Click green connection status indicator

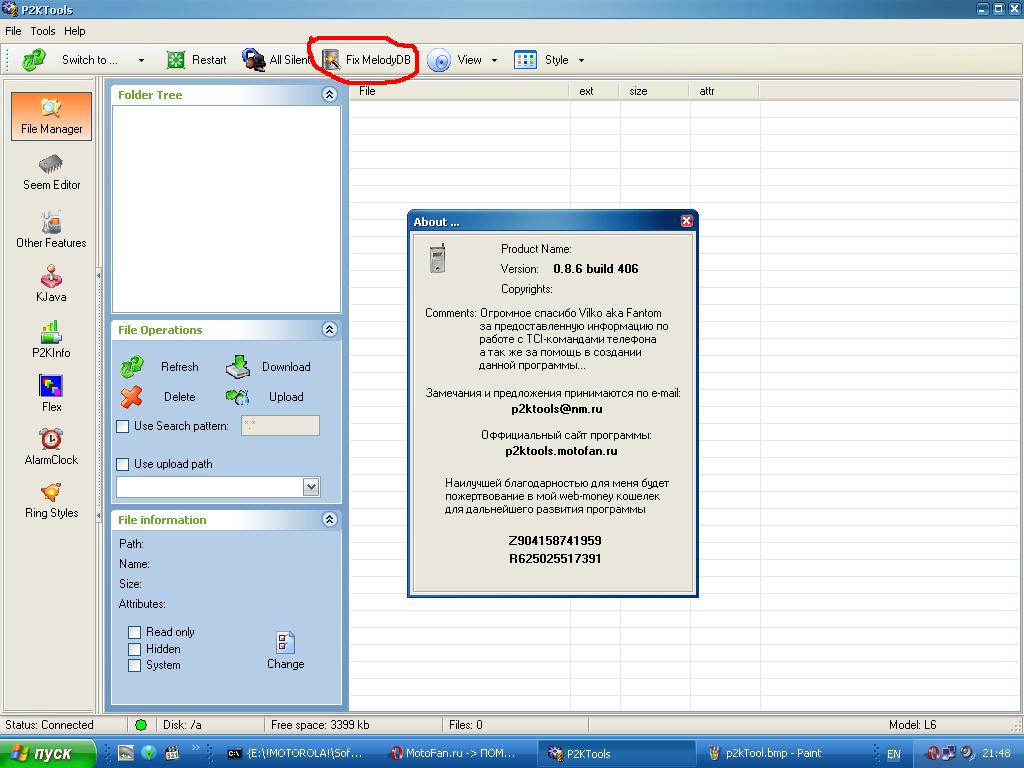coord(141,725)
